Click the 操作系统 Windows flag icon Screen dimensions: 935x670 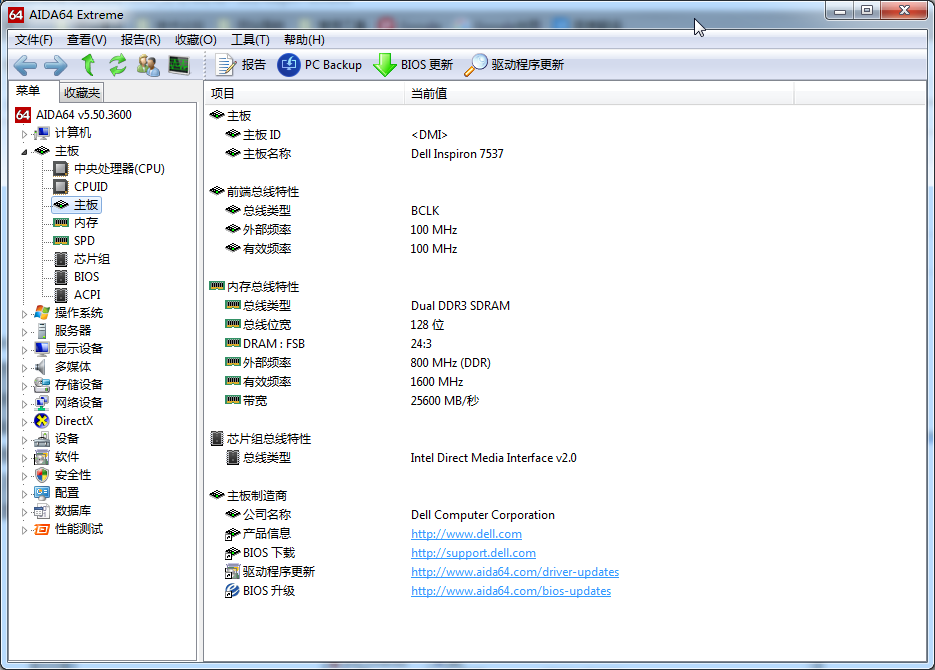point(42,313)
